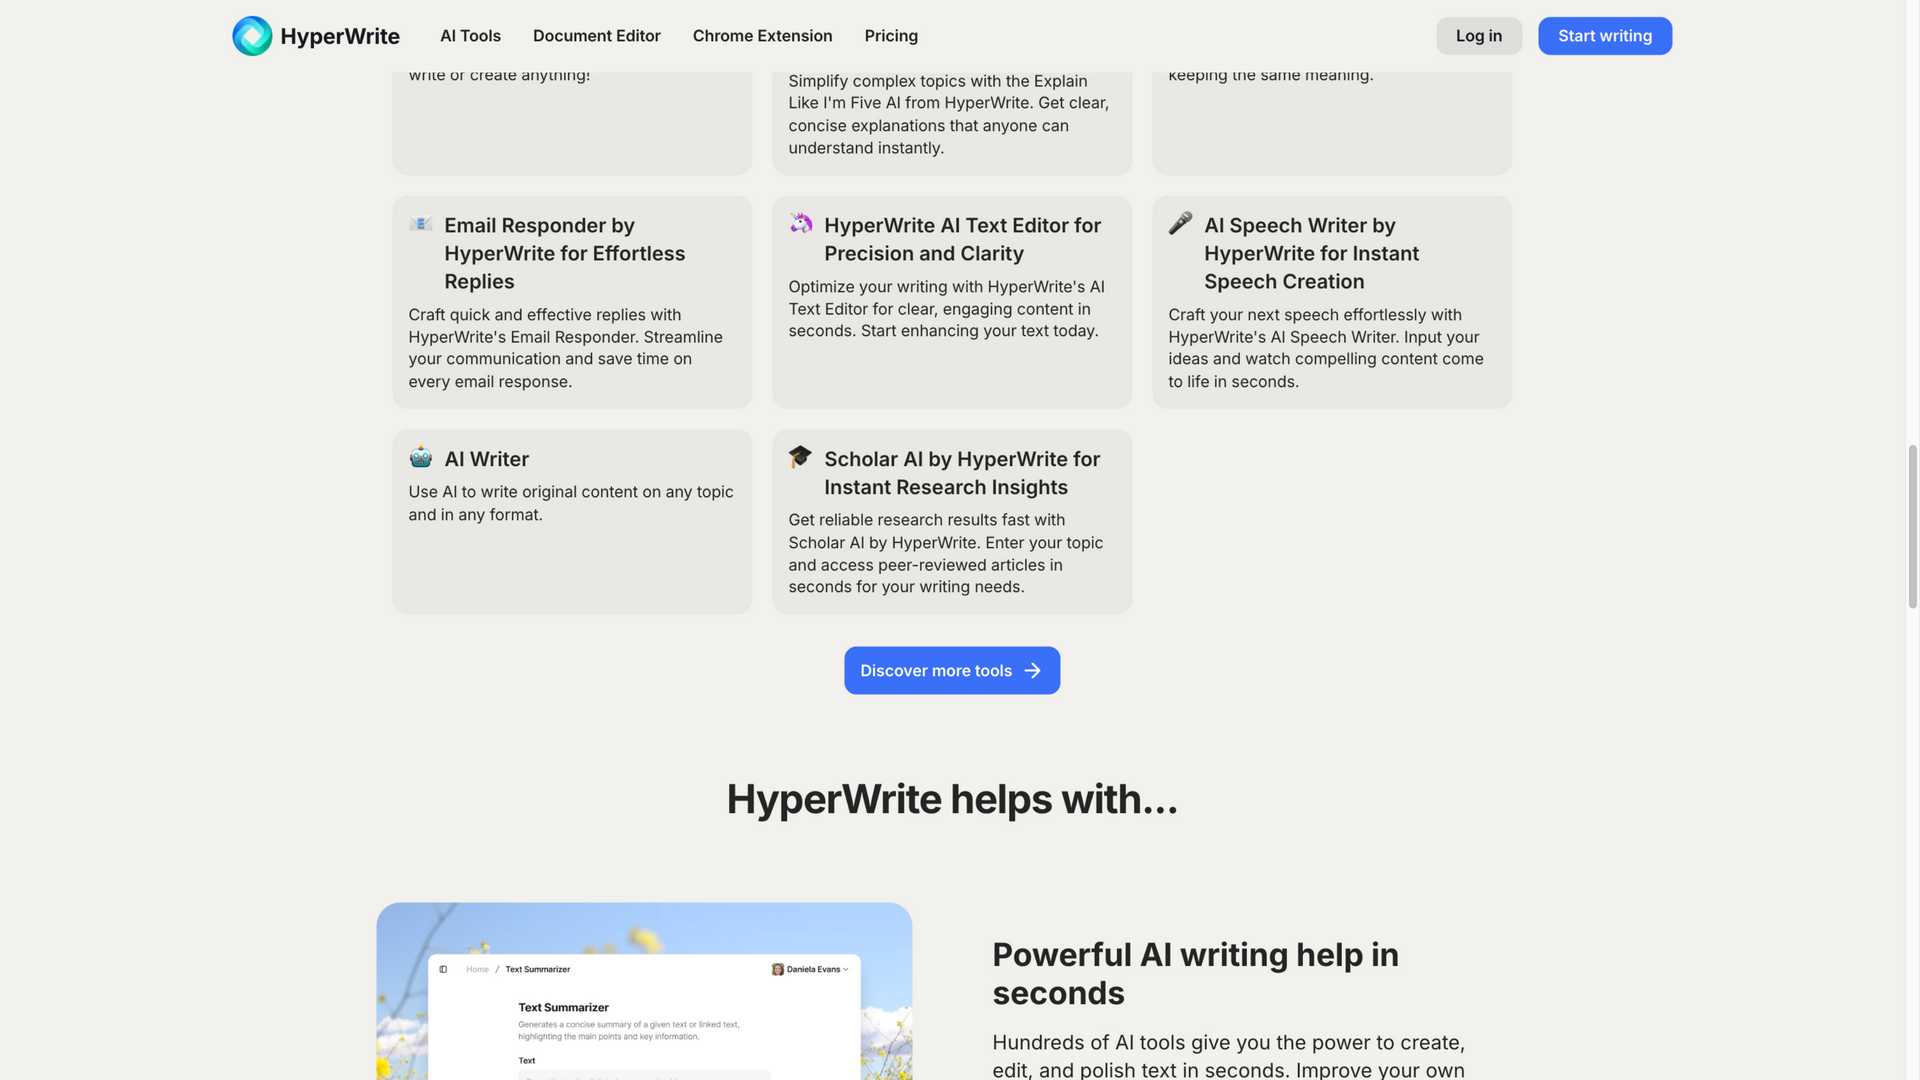Image resolution: width=1920 pixels, height=1080 pixels.
Task: Click the HyperWrite brand name text
Action: coord(340,36)
